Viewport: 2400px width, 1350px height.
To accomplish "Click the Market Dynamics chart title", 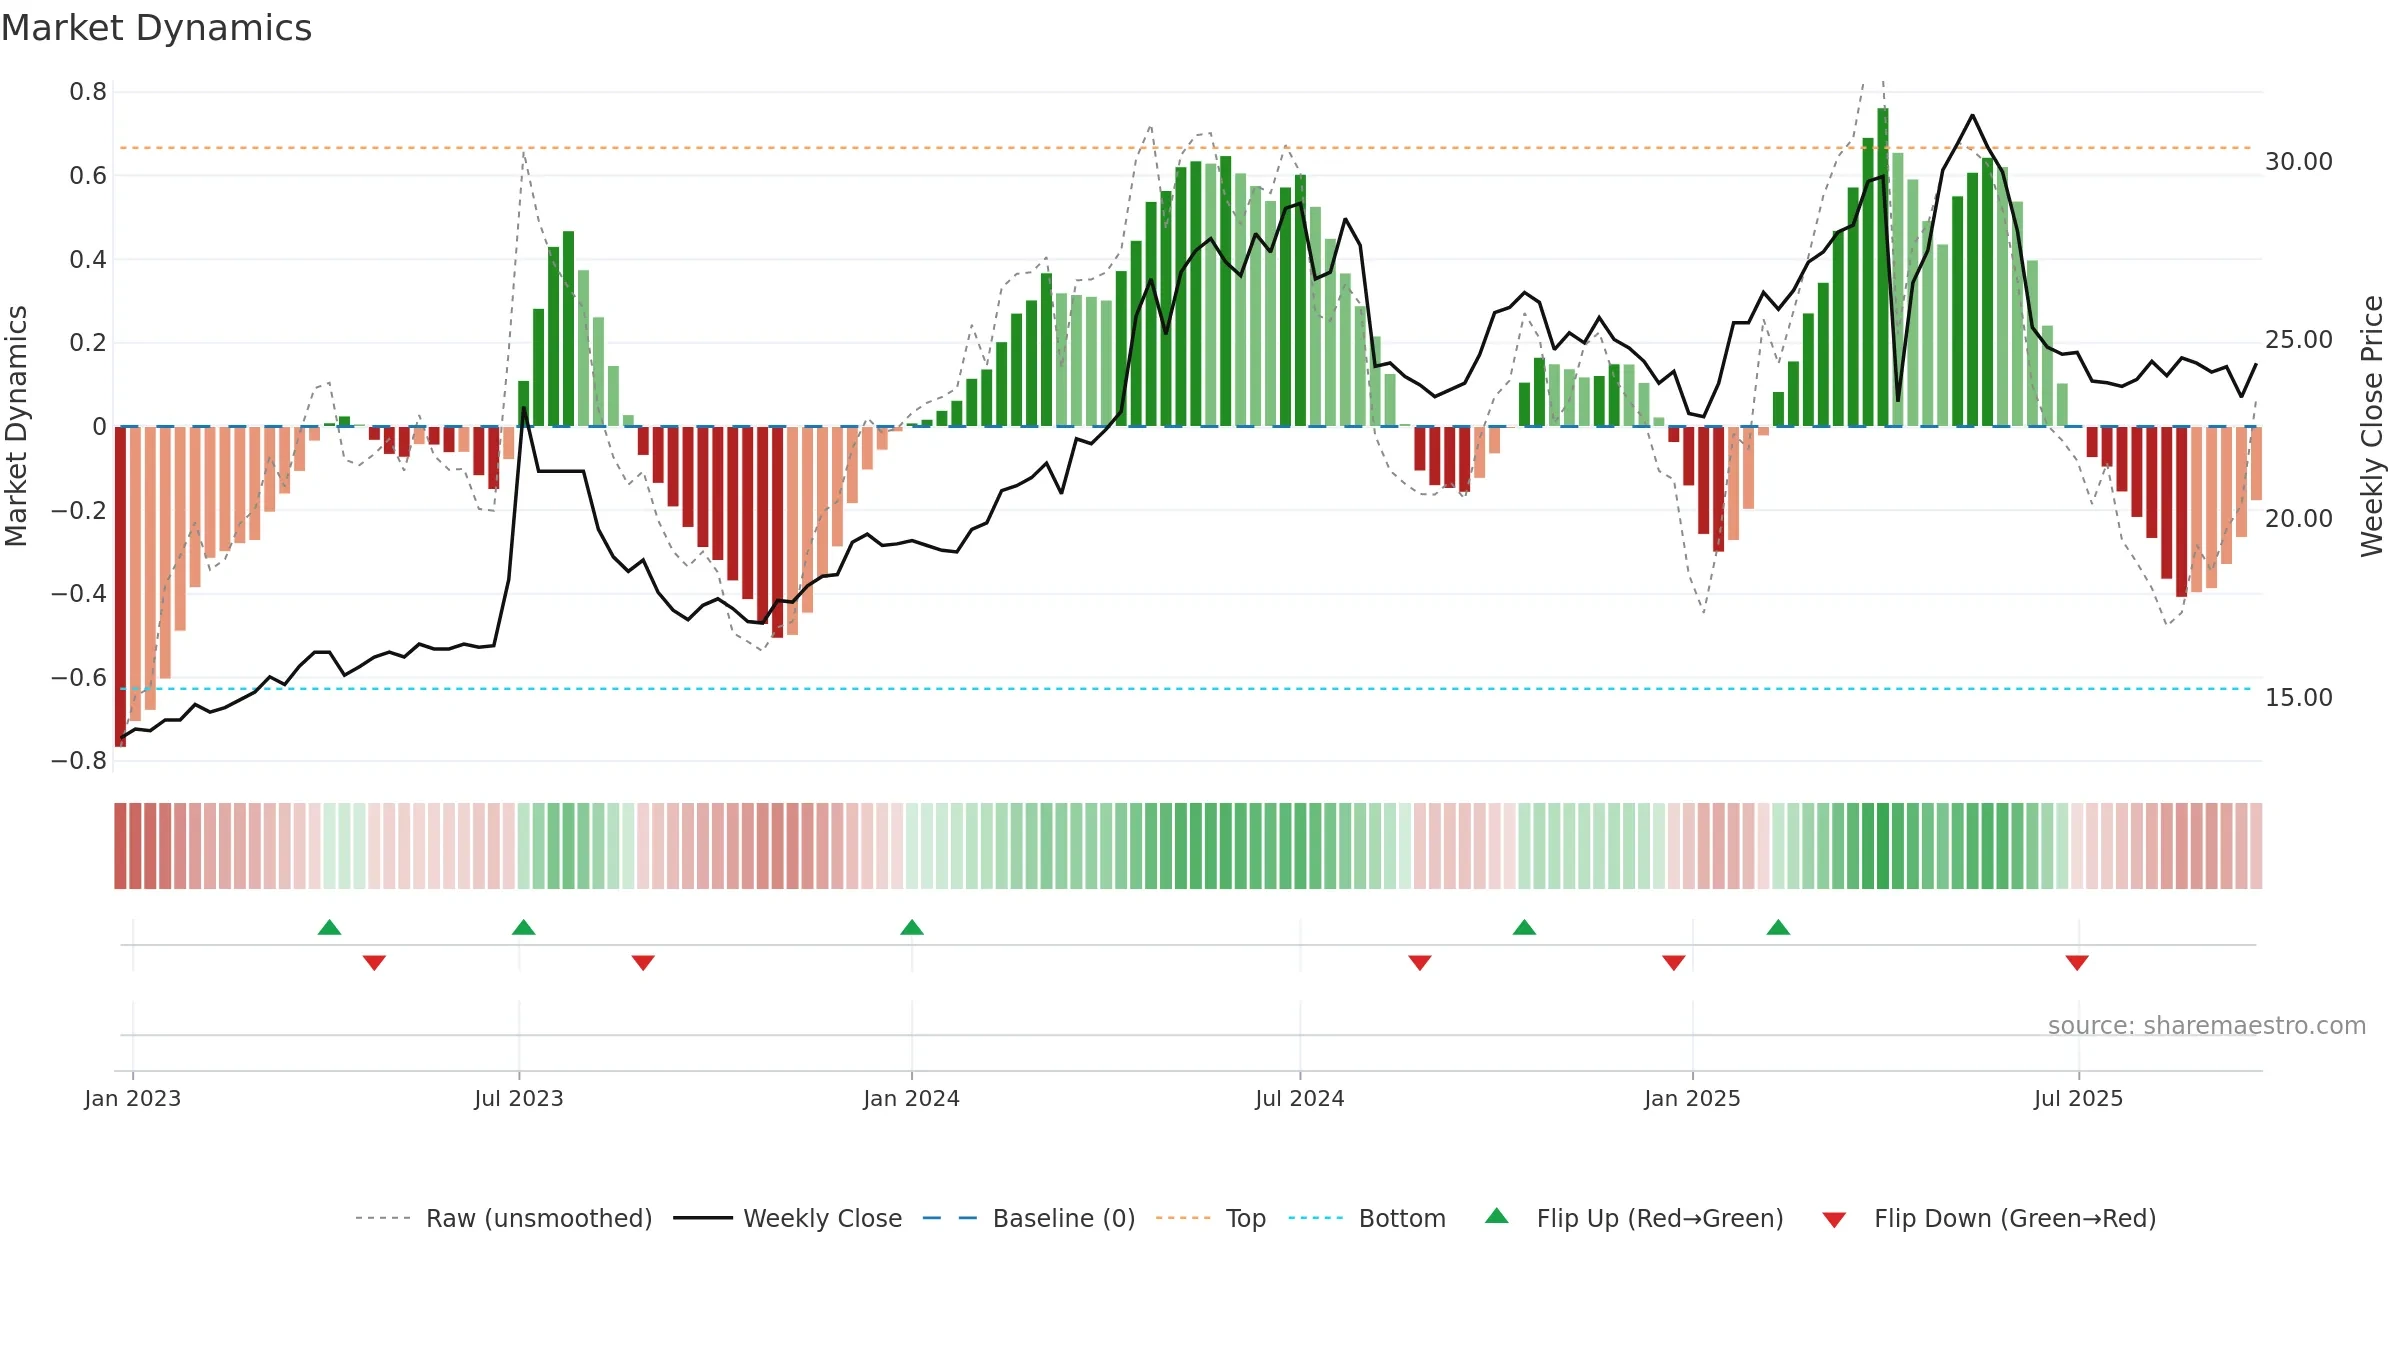I will (157, 28).
